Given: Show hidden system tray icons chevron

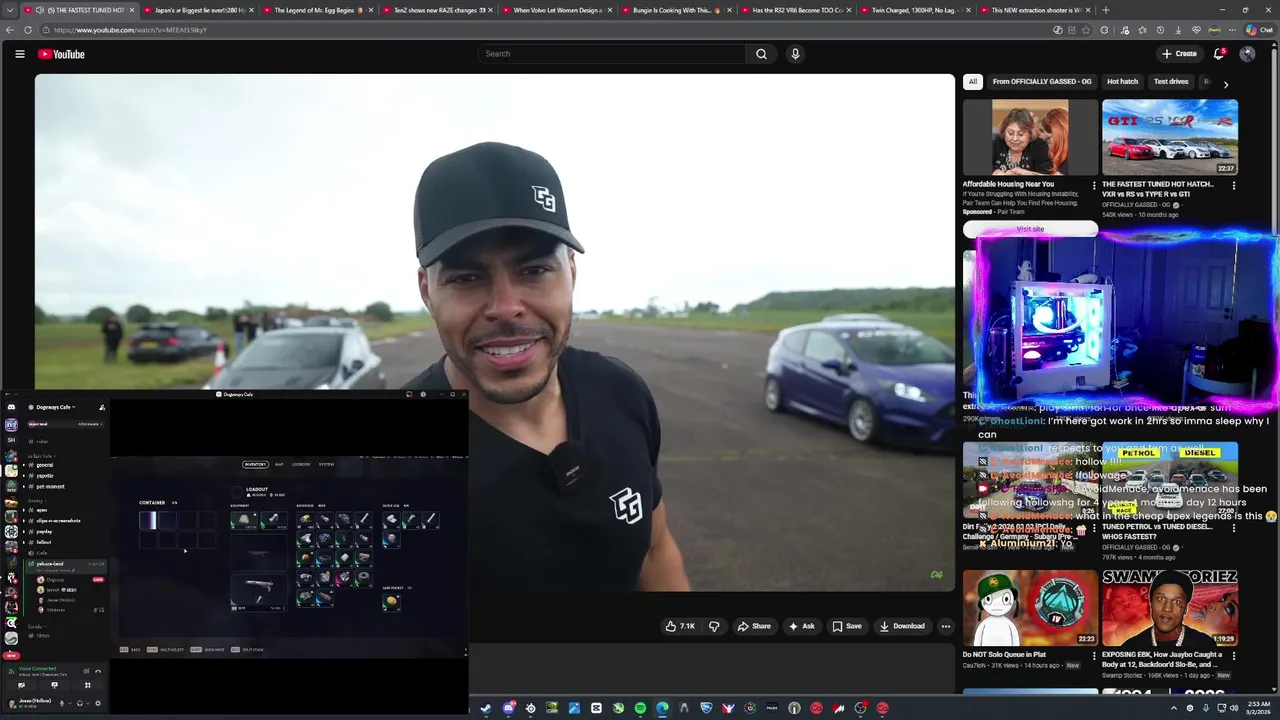Looking at the screenshot, I should [x=1174, y=708].
